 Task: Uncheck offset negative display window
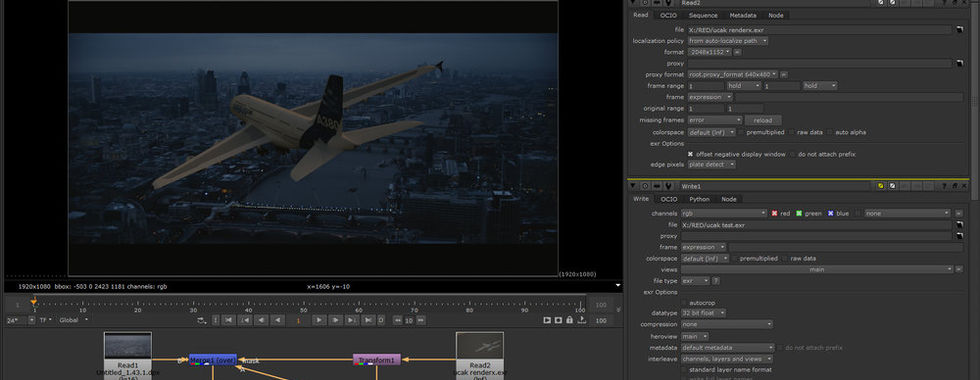pyautogui.click(x=691, y=154)
